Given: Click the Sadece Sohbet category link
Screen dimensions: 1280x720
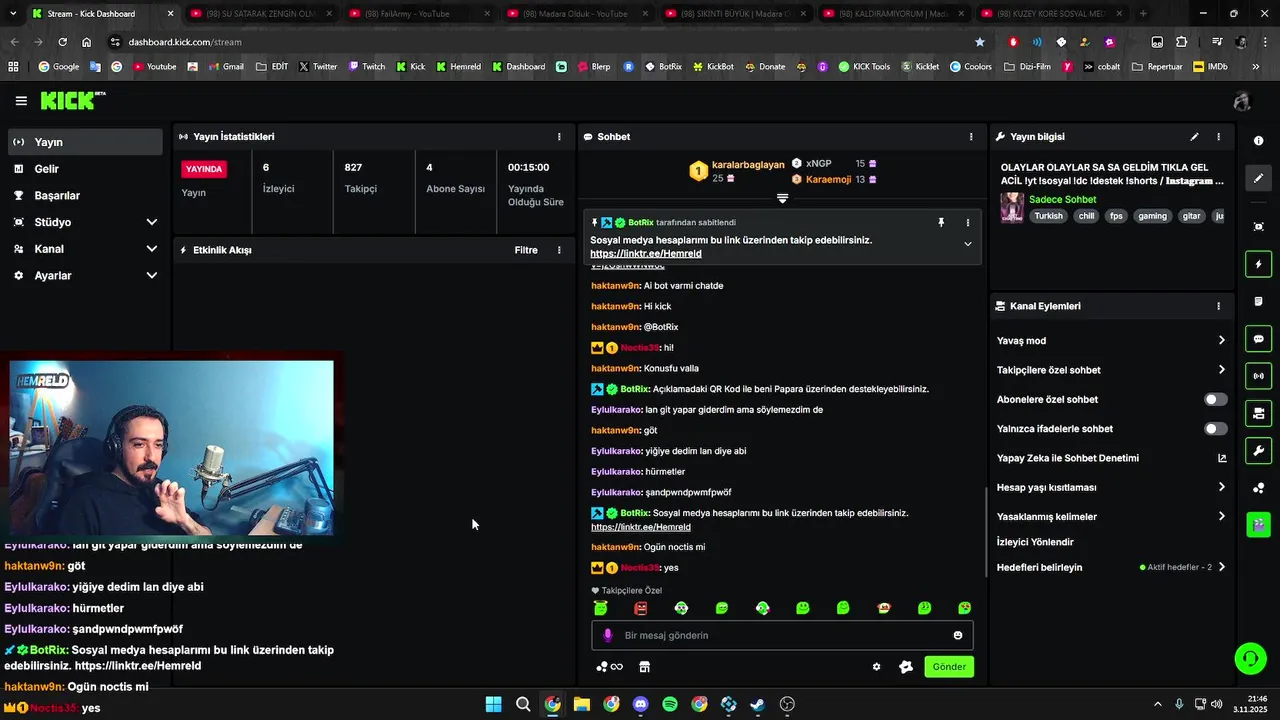Looking at the screenshot, I should click(x=1063, y=199).
